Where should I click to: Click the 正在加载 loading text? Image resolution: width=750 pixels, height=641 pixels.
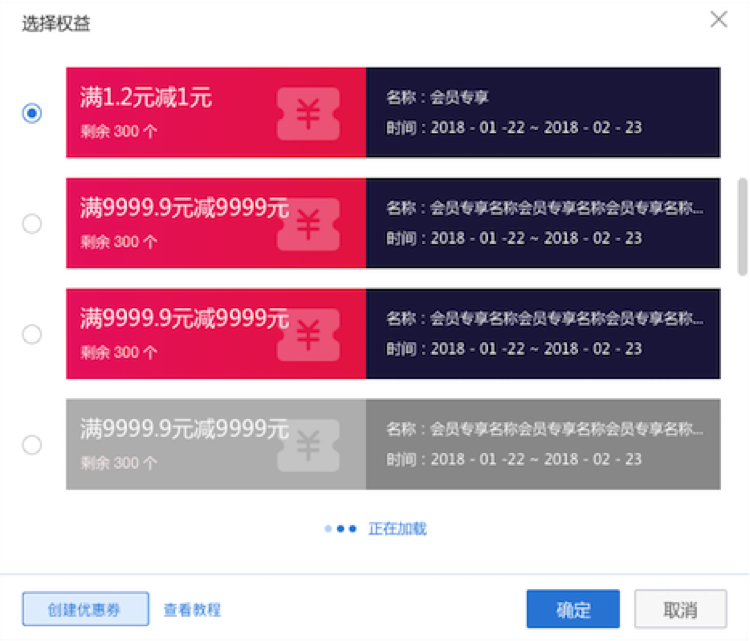coord(398,529)
